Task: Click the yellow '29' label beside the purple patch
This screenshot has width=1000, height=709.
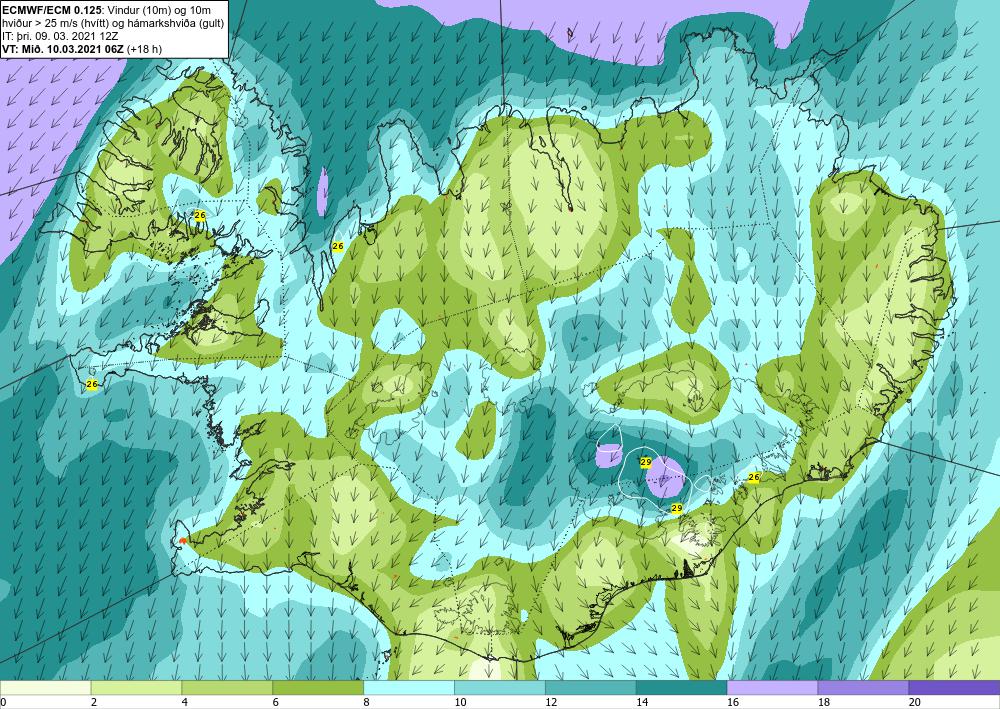Action: pyautogui.click(x=645, y=462)
